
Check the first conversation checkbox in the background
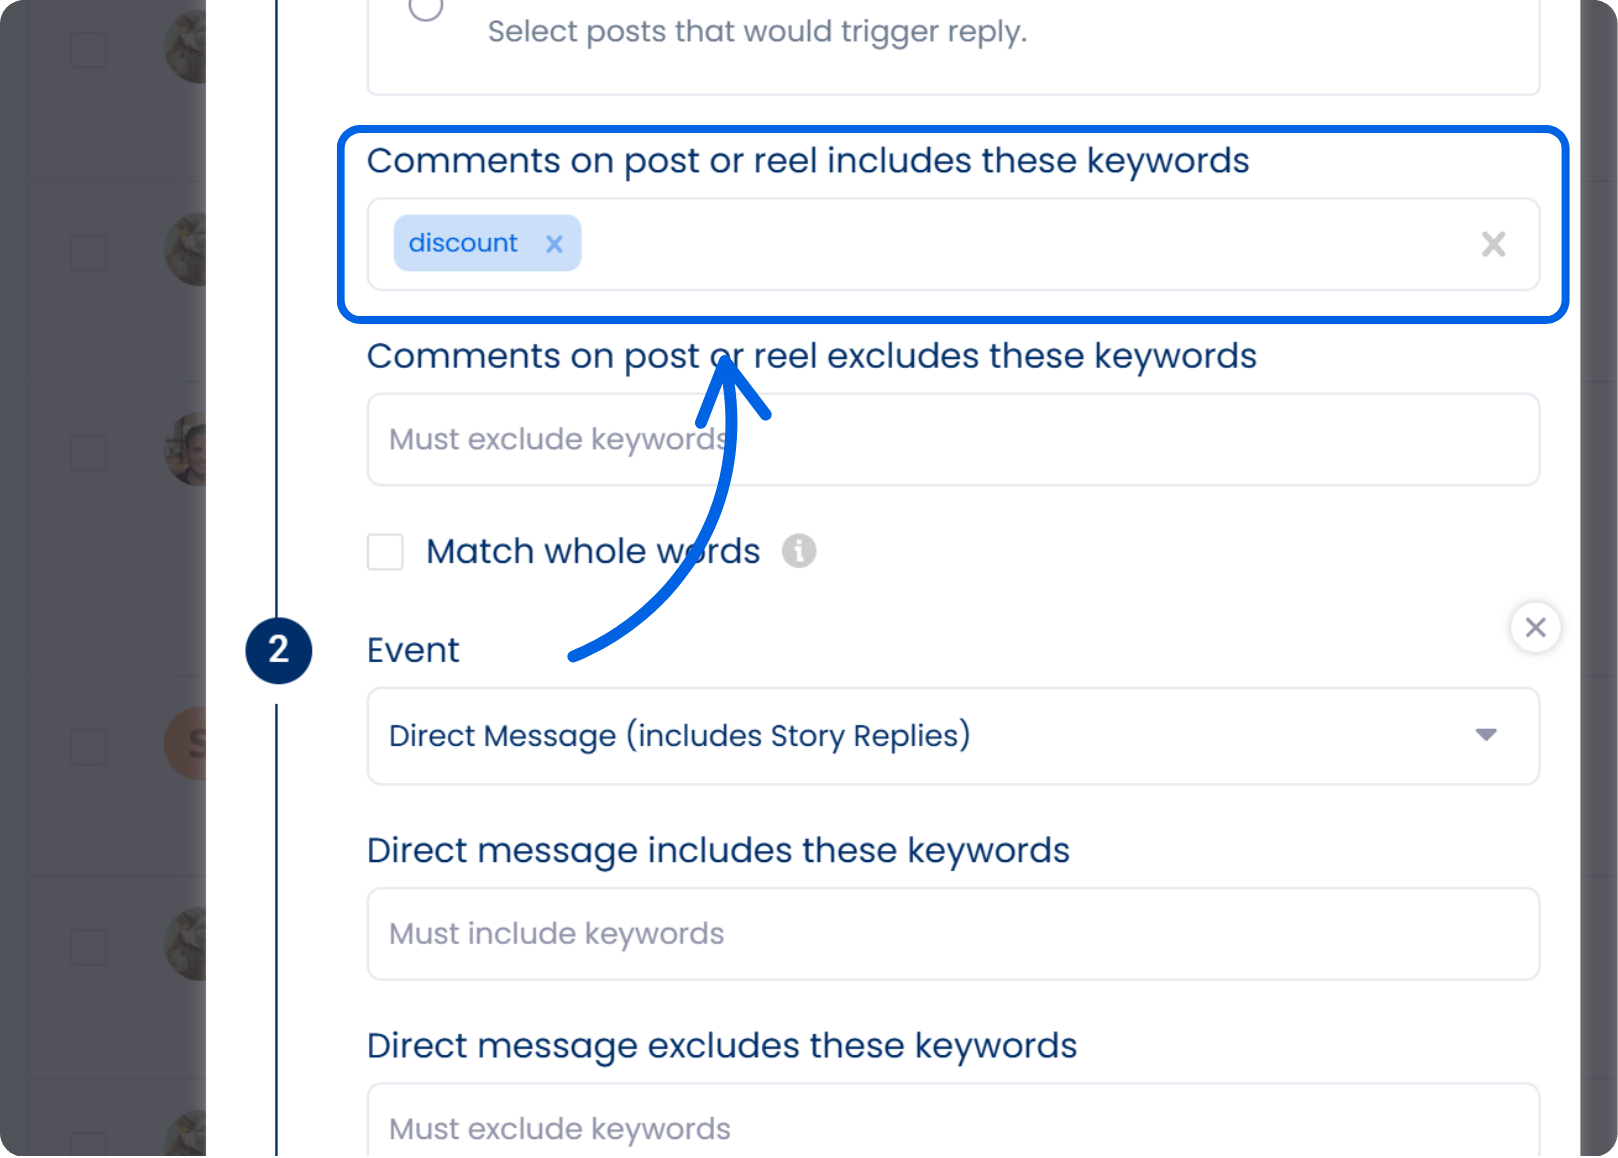(88, 48)
